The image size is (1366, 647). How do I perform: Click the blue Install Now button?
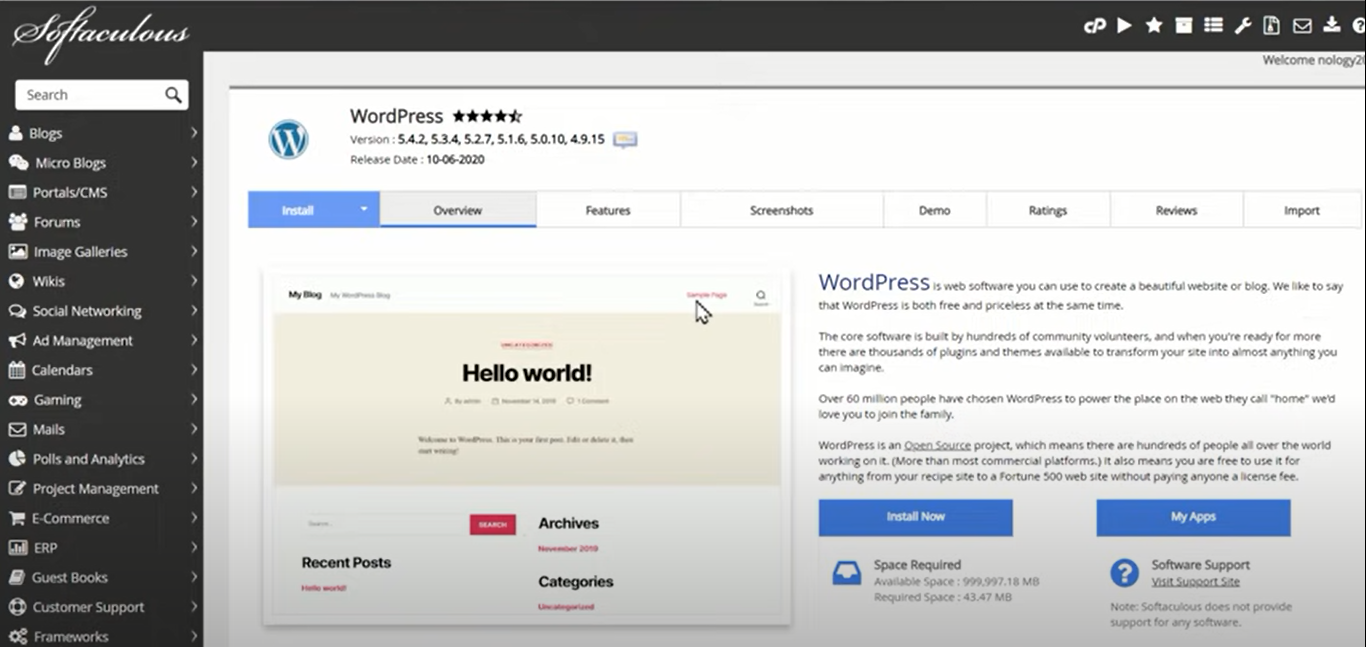coord(915,517)
